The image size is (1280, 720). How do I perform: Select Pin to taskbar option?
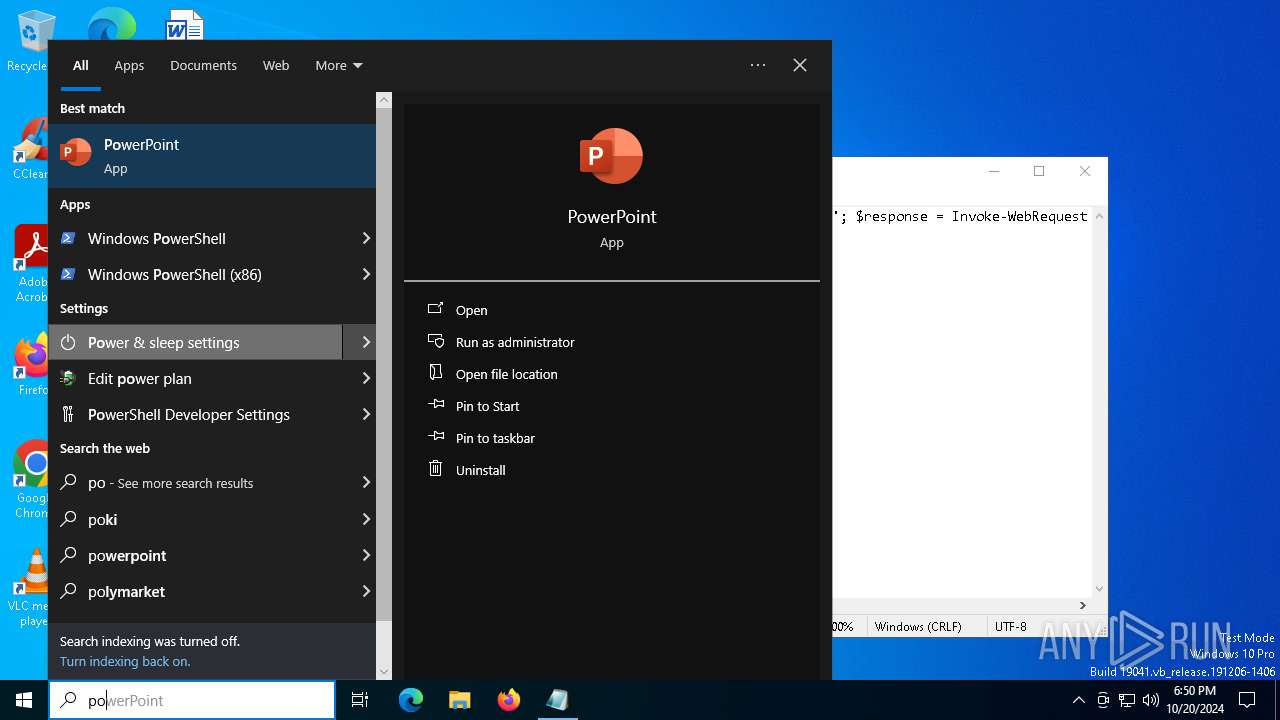(495, 438)
